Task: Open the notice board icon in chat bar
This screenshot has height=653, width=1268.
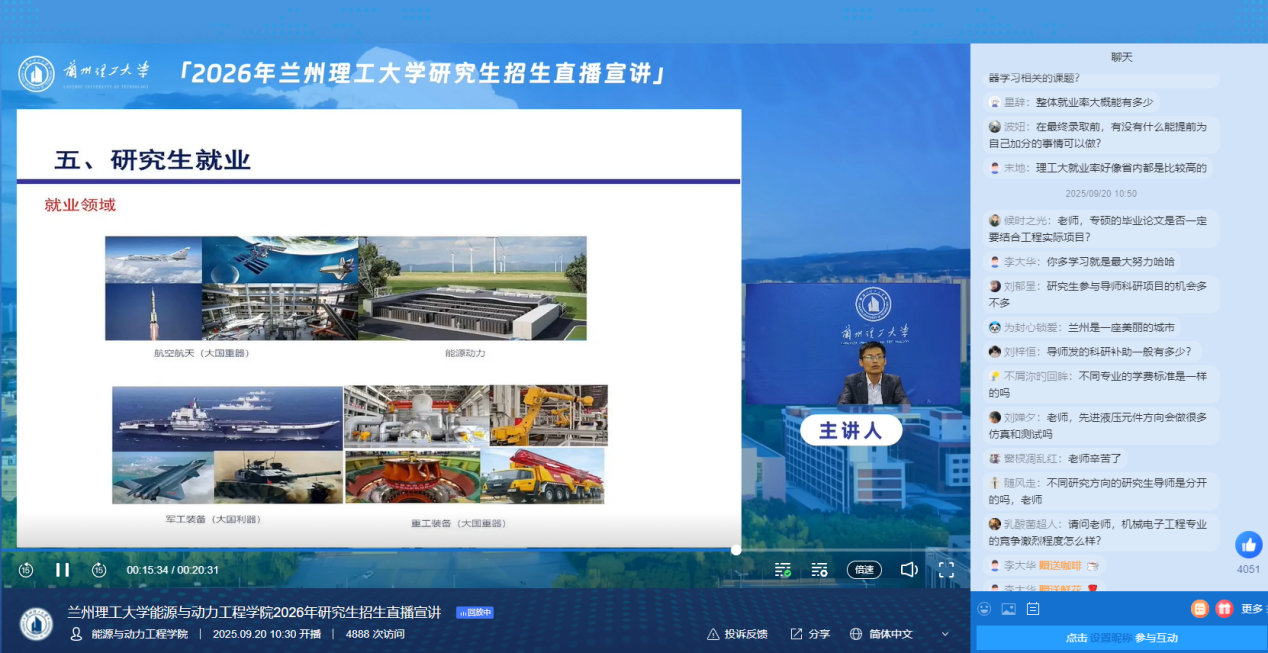Action: click(1033, 608)
